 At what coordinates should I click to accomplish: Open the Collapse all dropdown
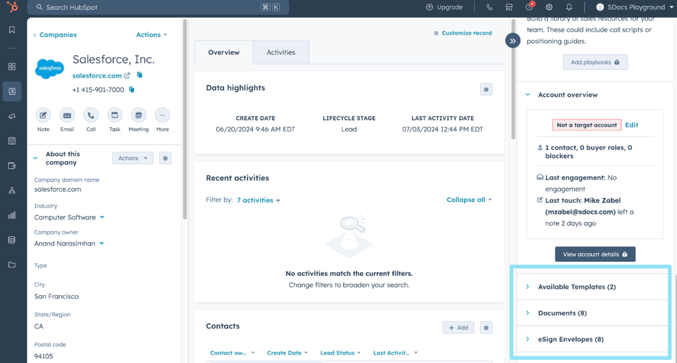pos(469,200)
